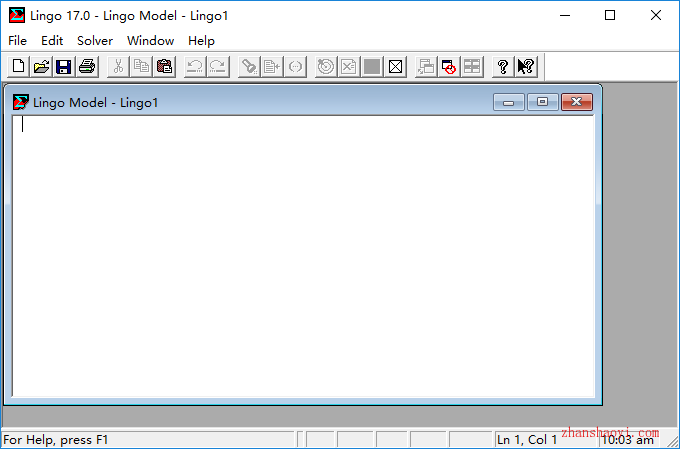Click the 'For Help, press F1' status text

(56, 440)
